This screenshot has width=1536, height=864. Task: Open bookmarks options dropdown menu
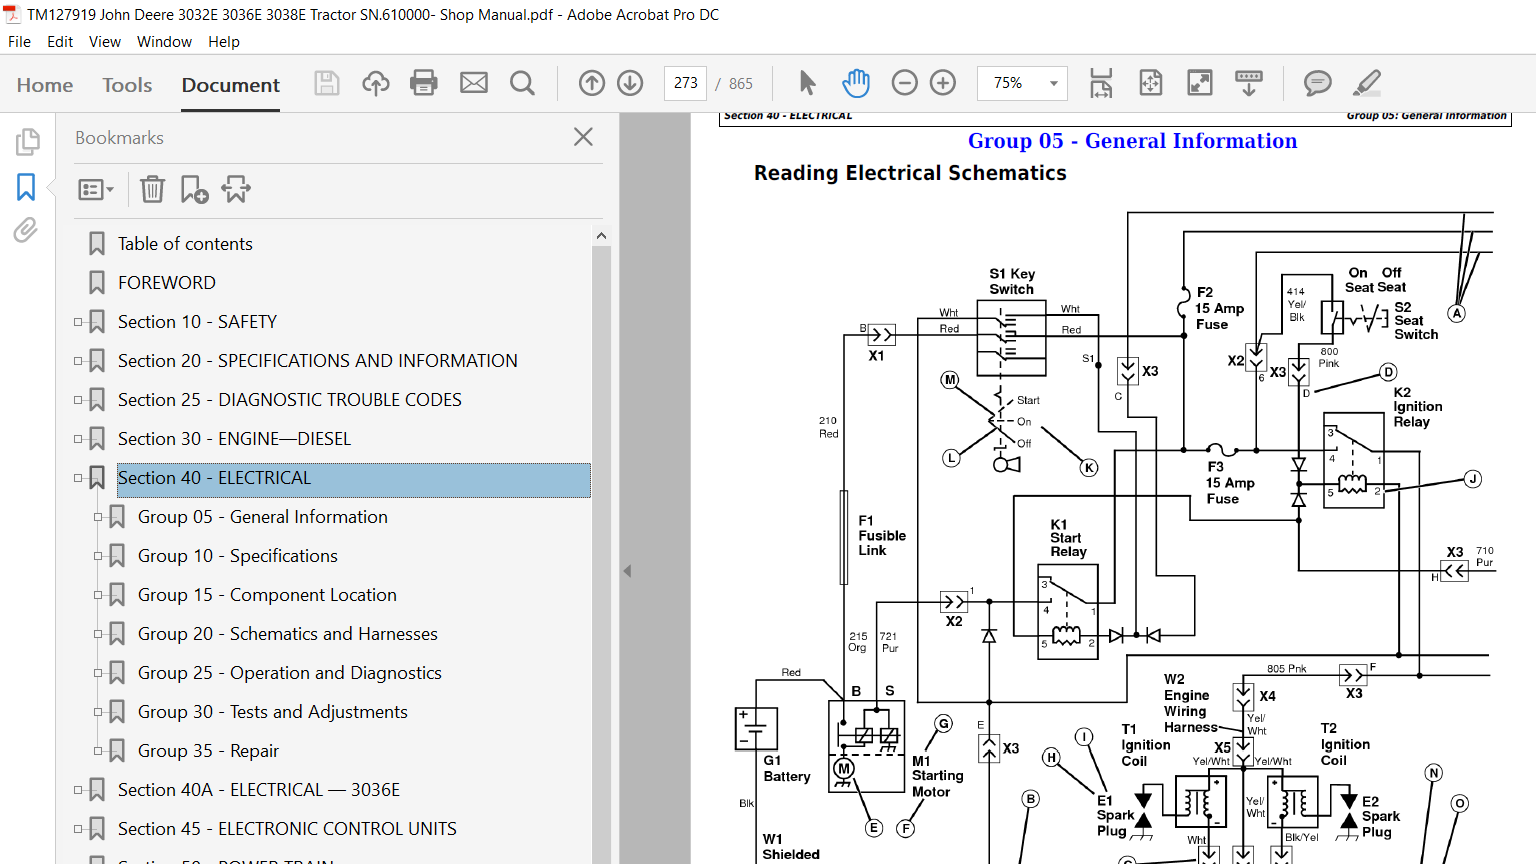[x=96, y=189]
